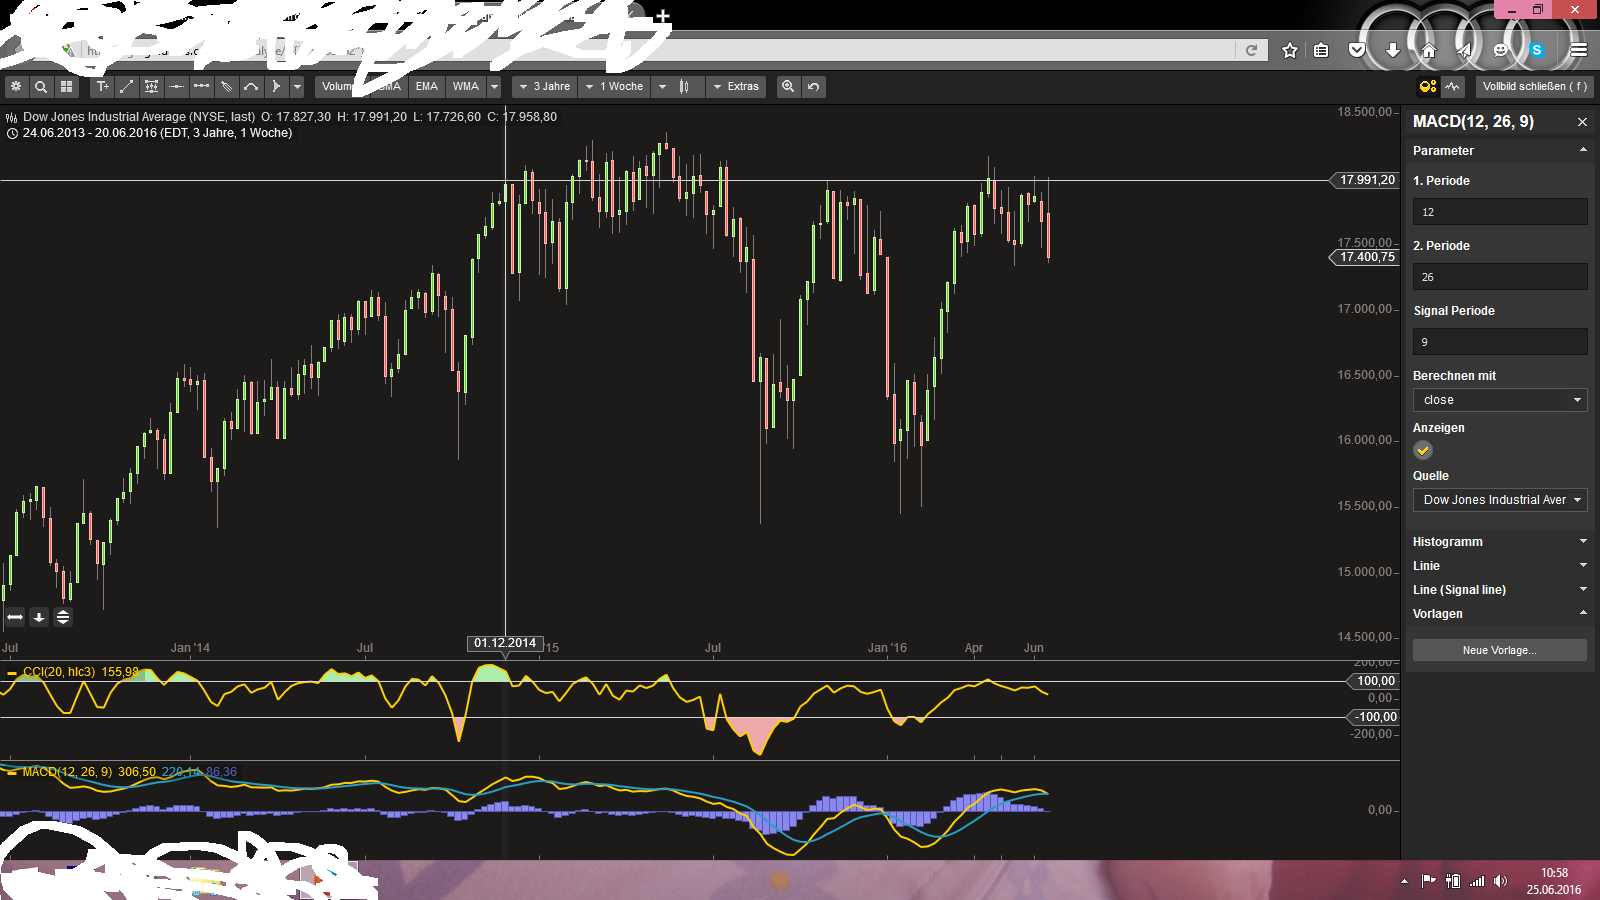Viewport: 1600px width, 900px height.
Task: Click the line chart comparison icon
Action: (x=1453, y=87)
